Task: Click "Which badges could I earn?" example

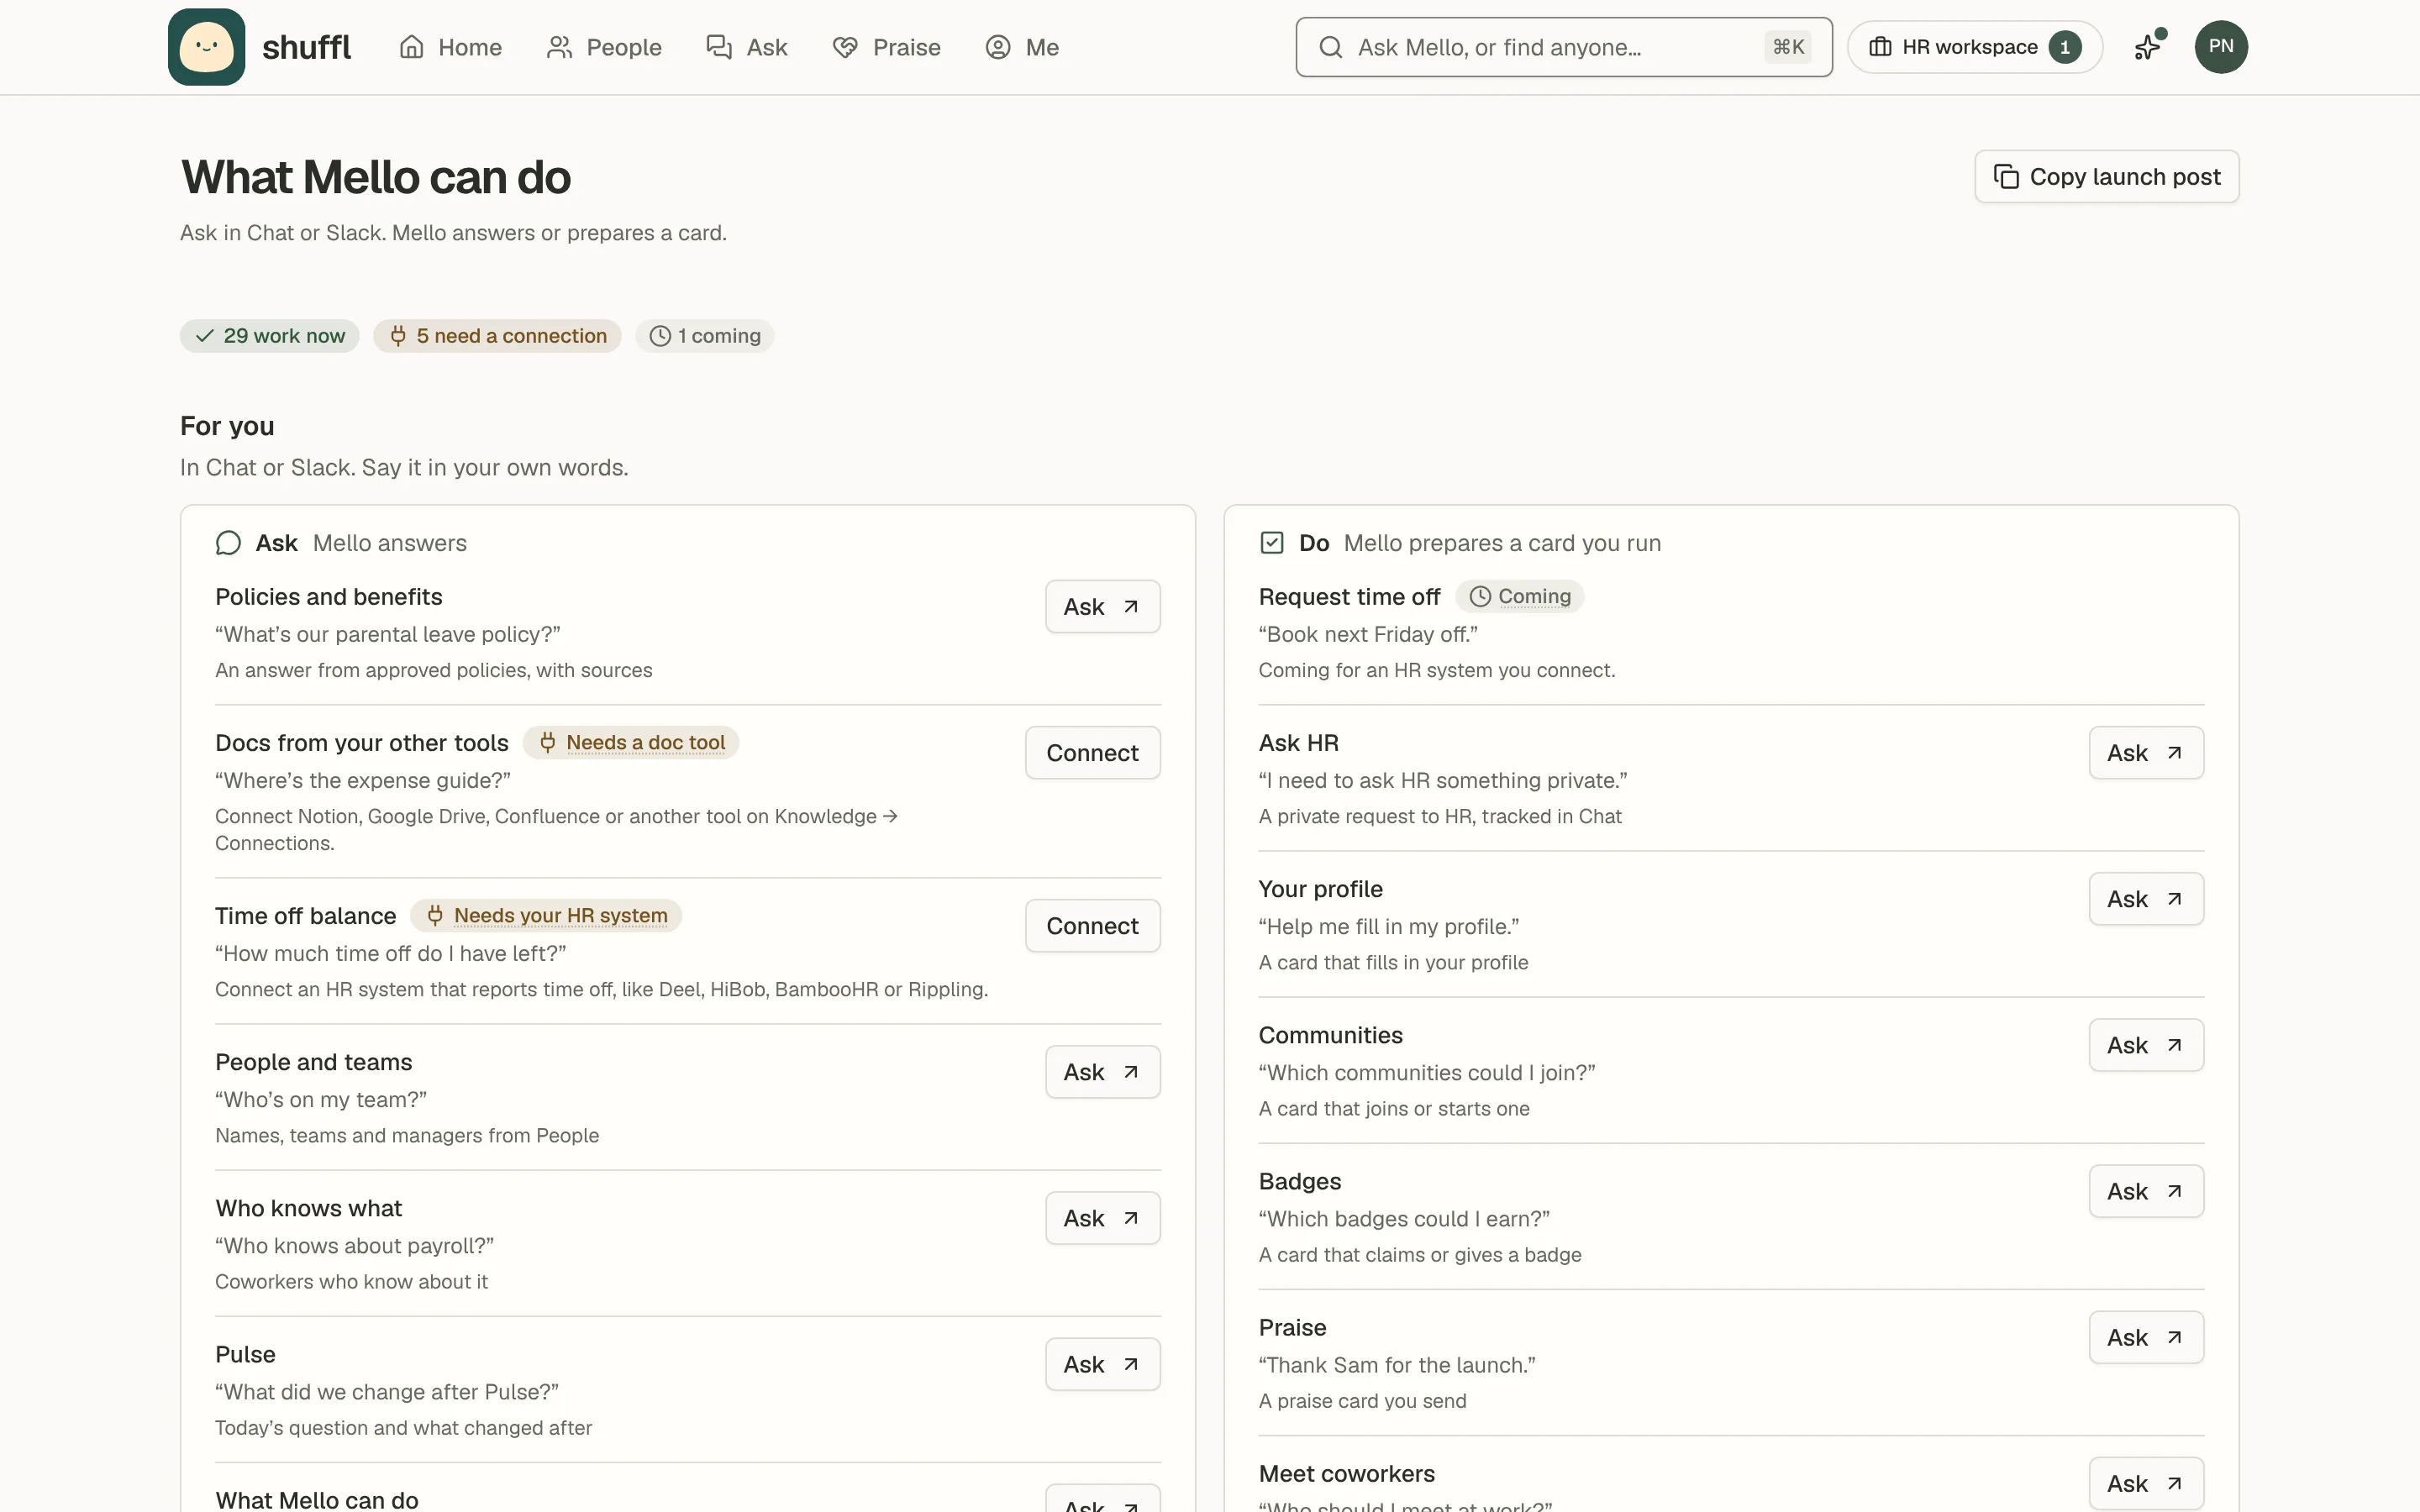Action: 1404,1219
